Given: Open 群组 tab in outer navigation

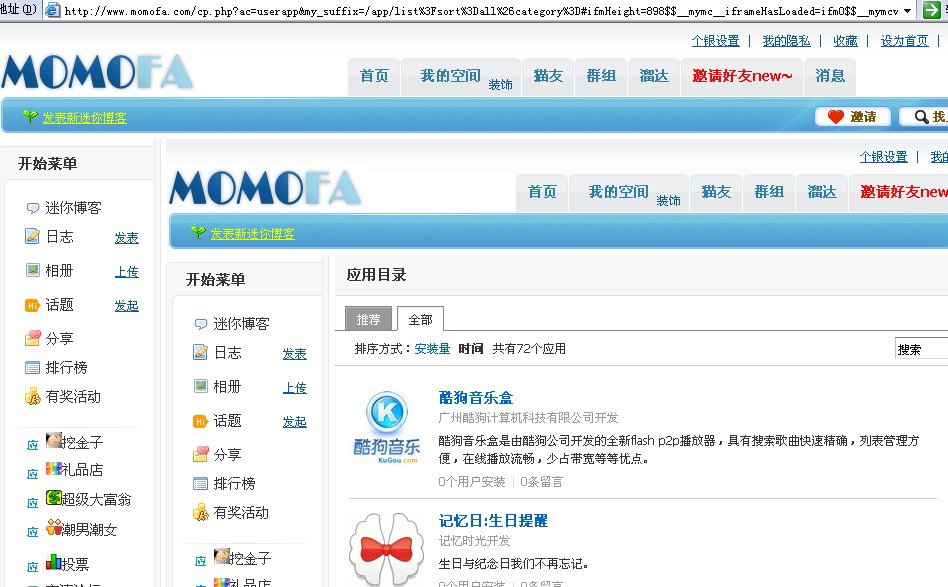Looking at the screenshot, I should pyautogui.click(x=601, y=76).
